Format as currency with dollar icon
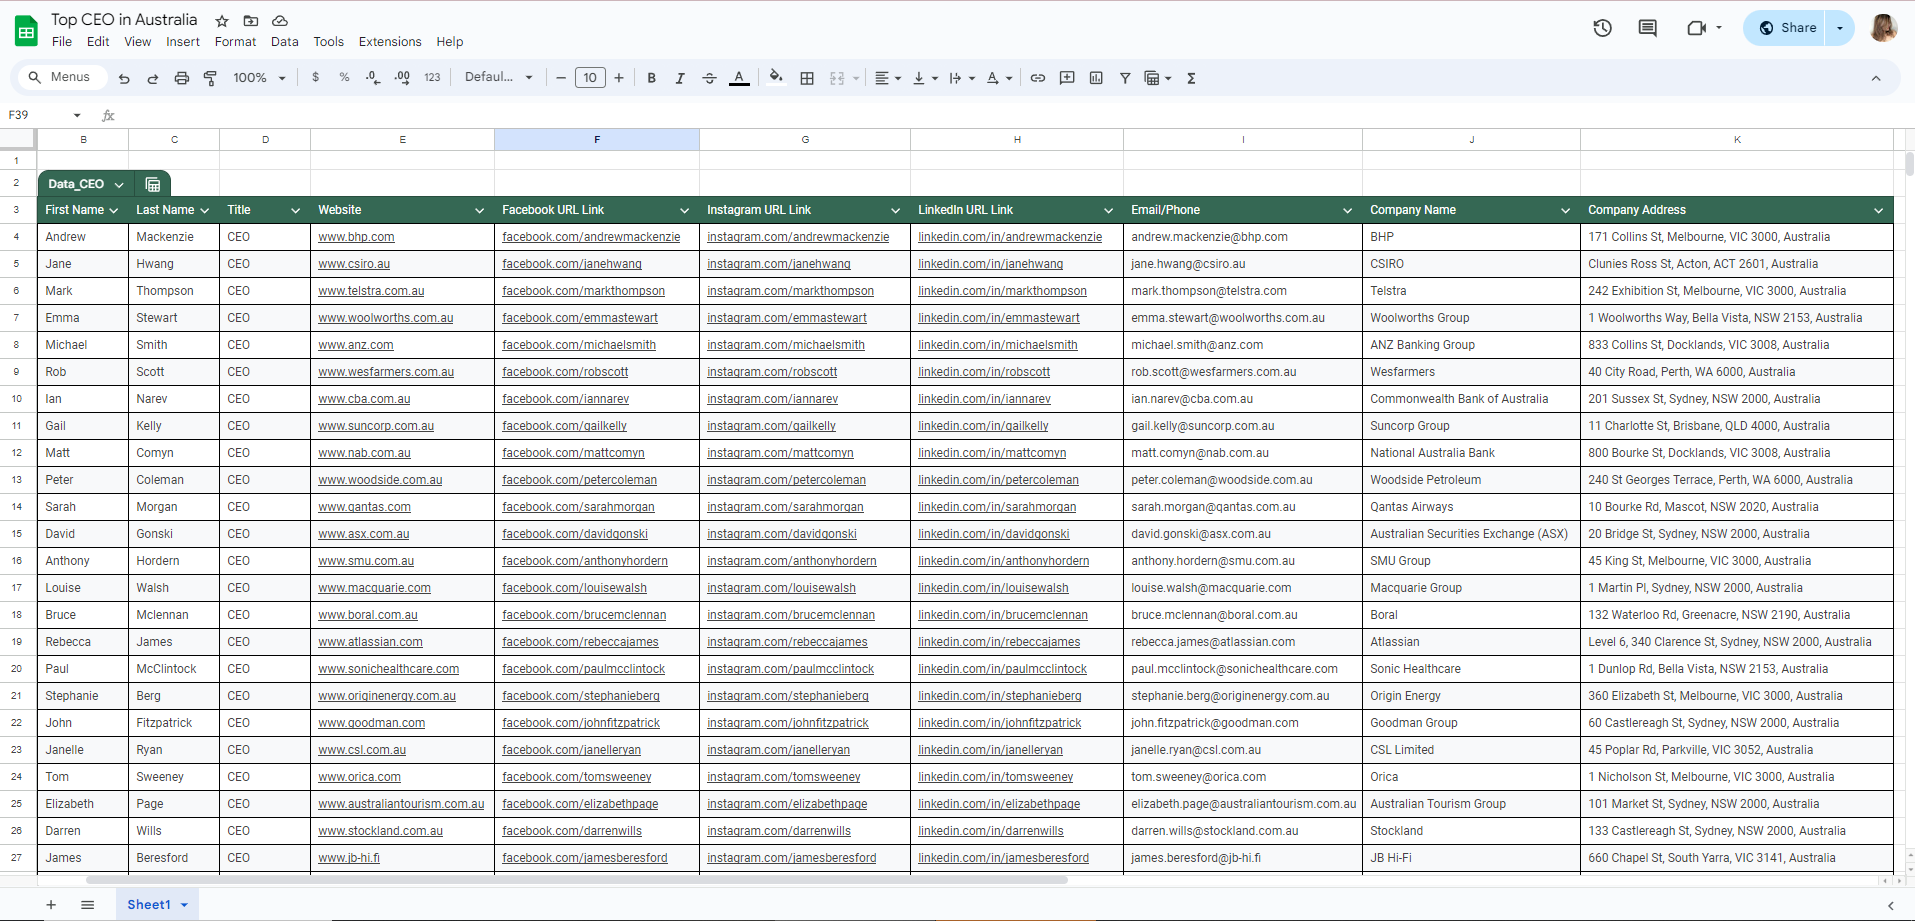 click(x=316, y=77)
